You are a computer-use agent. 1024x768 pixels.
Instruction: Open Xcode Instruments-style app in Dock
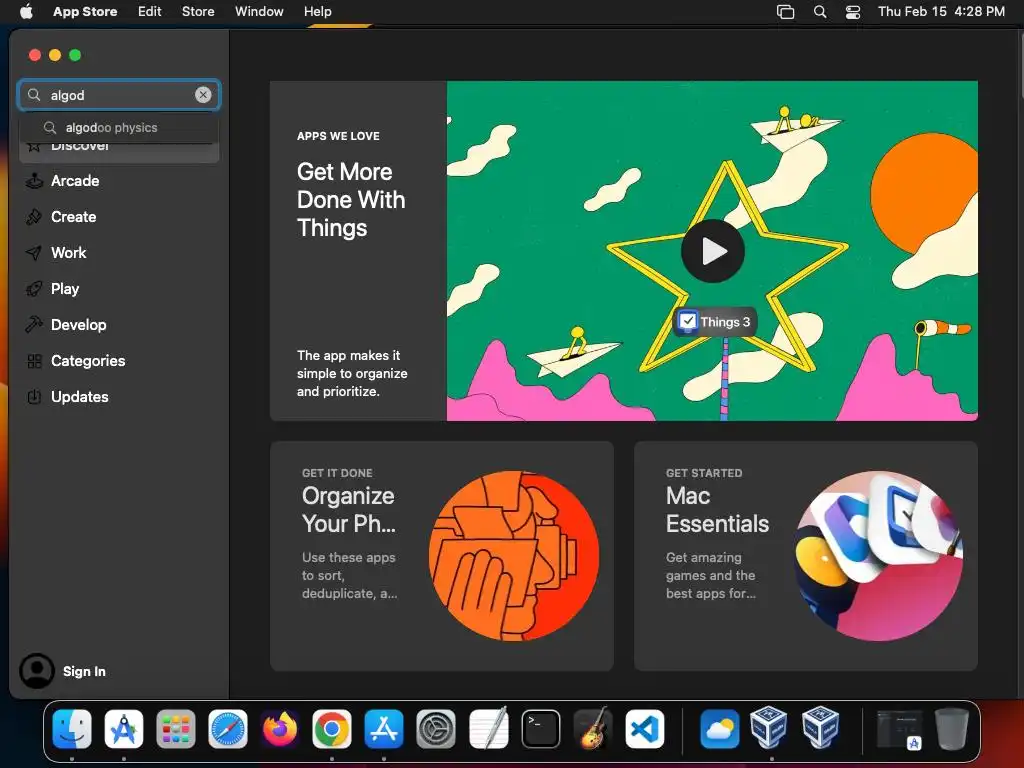click(123, 729)
